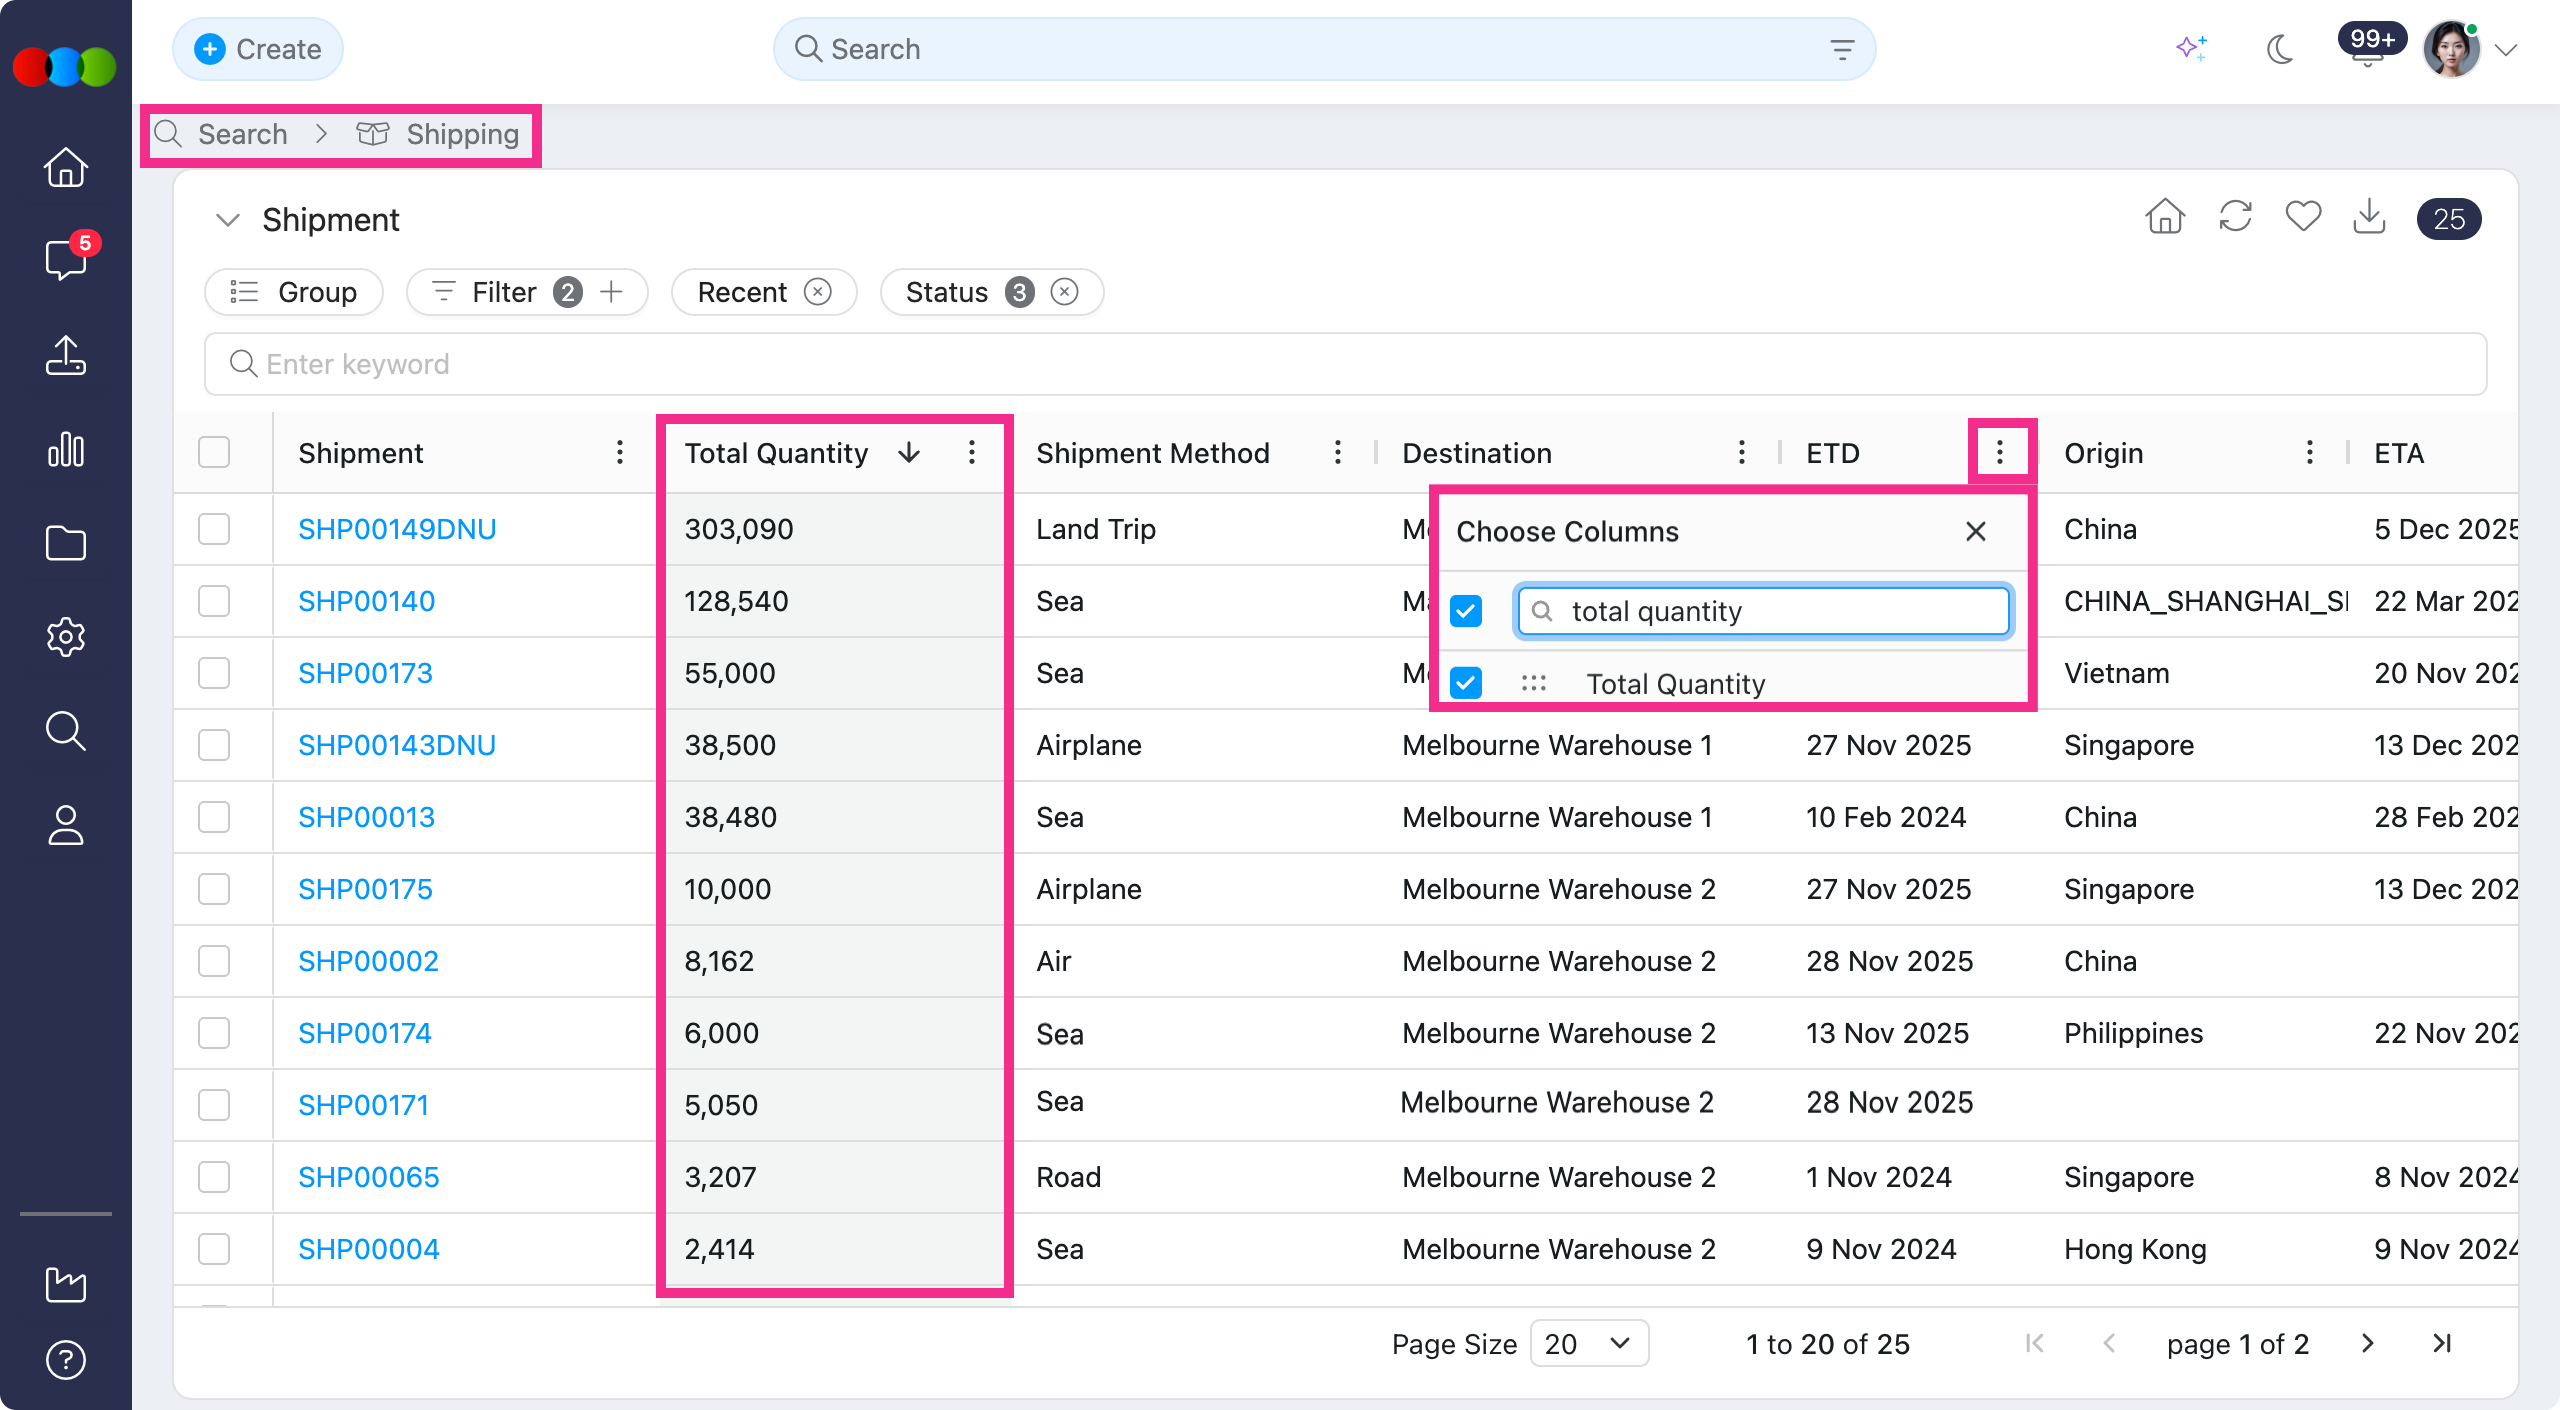Screen dimensions: 2560x1410
Task: Toggle the select-all rows header checkbox
Action: click(x=214, y=453)
